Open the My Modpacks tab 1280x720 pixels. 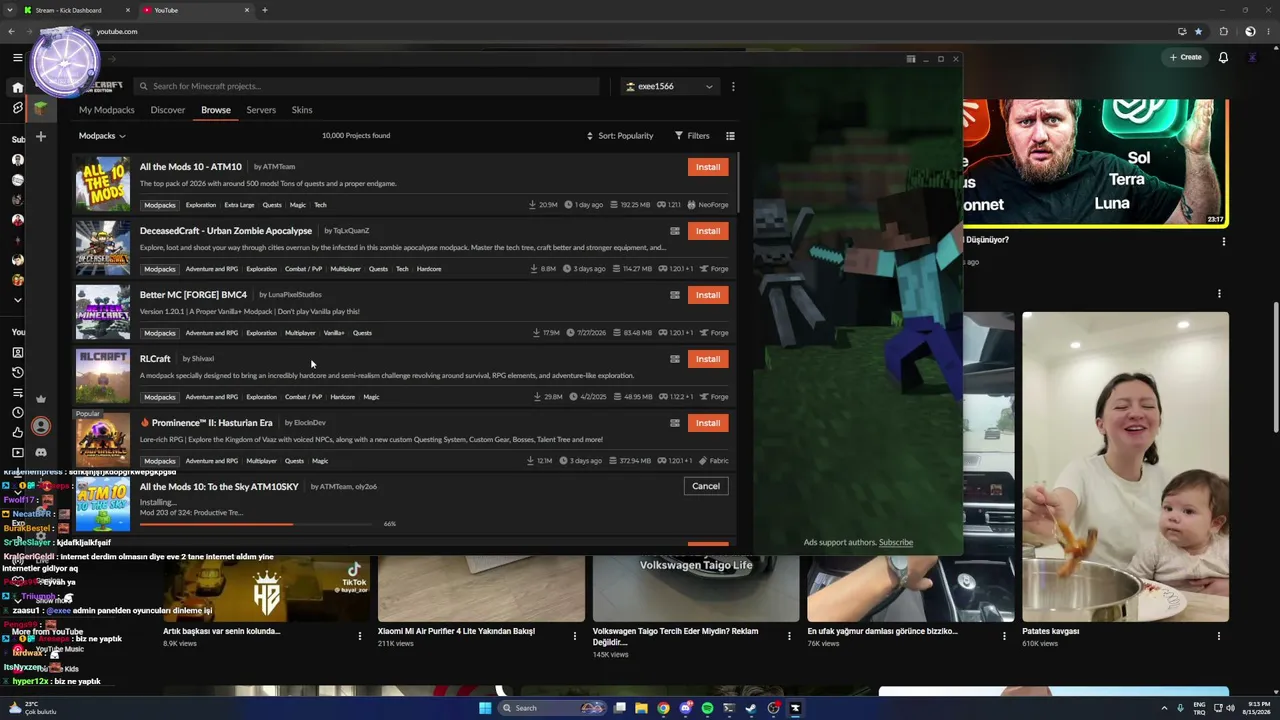107,110
